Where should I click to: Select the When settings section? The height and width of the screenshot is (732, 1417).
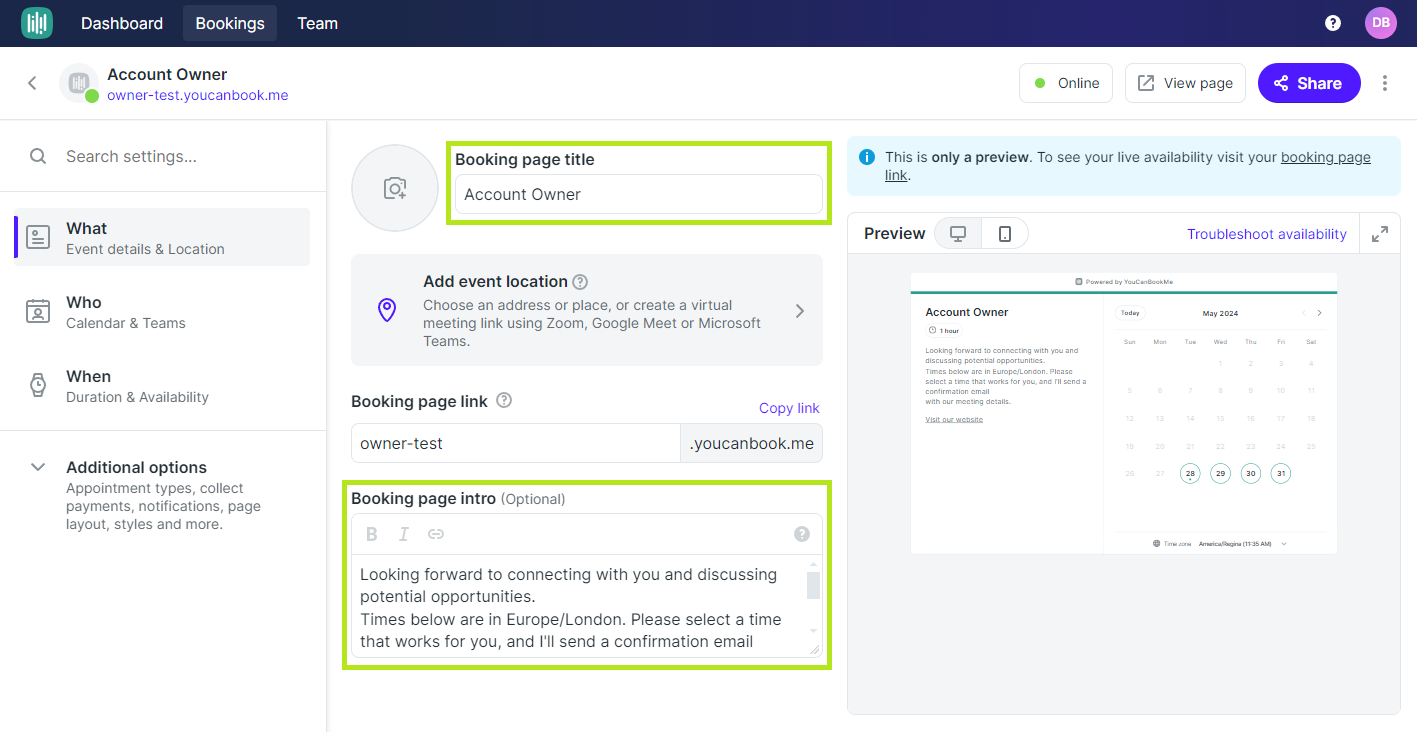point(163,385)
